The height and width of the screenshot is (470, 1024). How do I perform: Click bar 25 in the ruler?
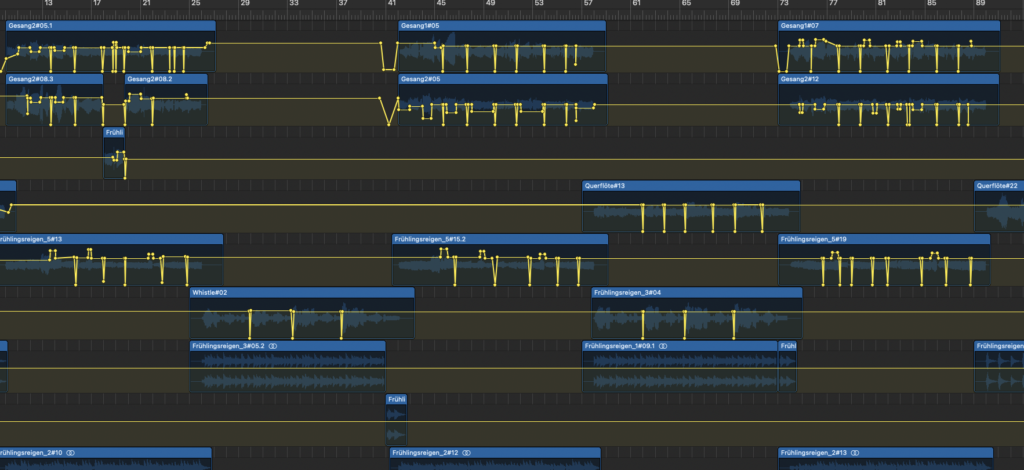(196, 3)
